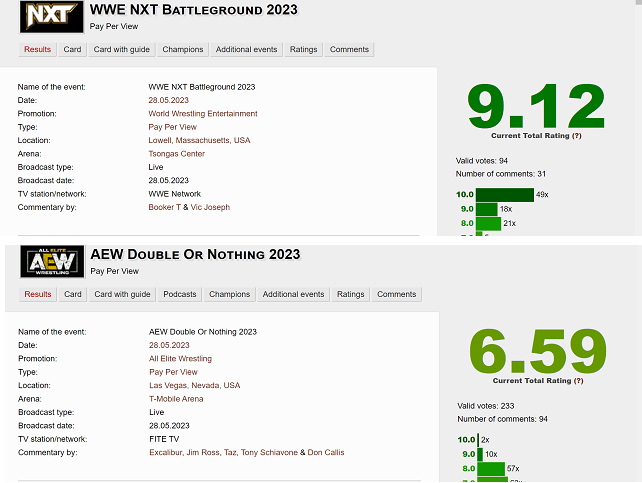Open T-Mobile Arena link

point(176,399)
